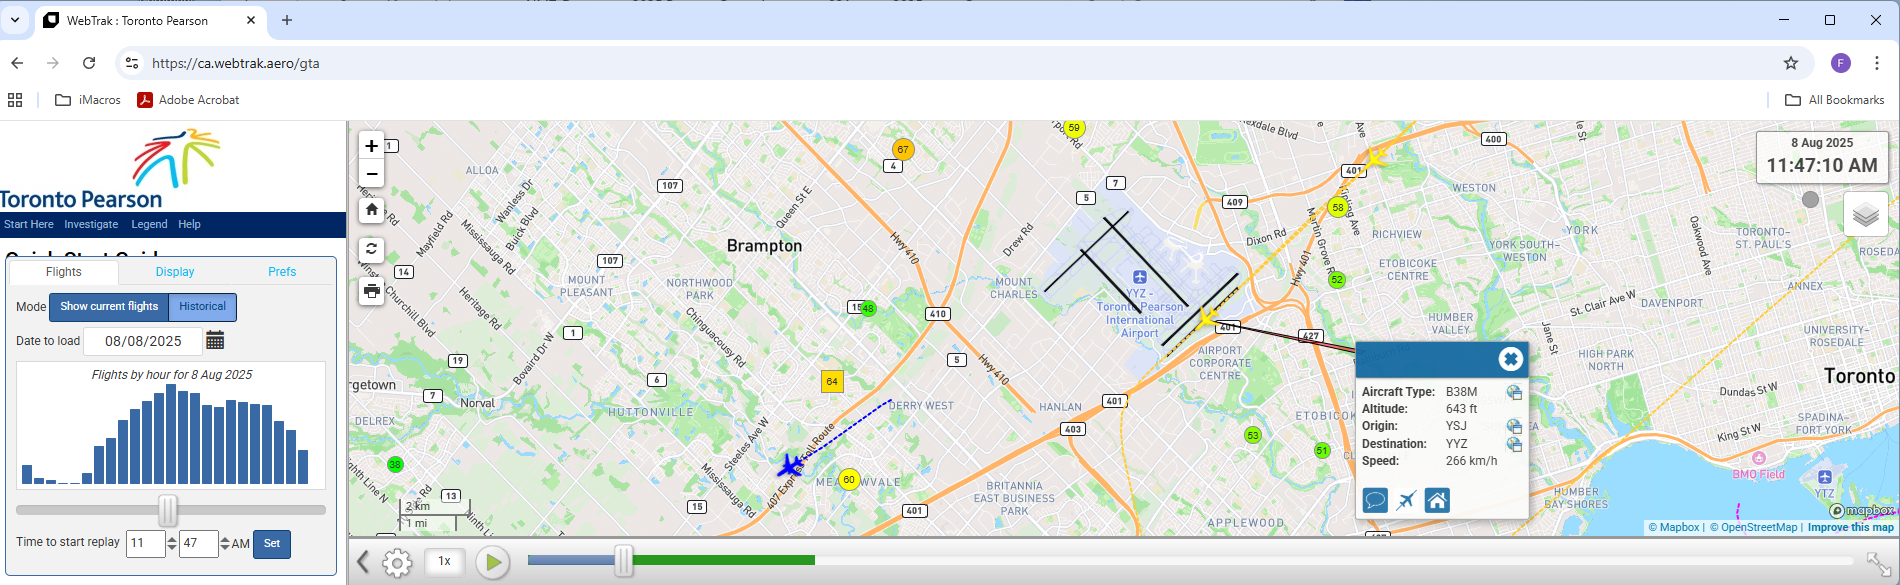
Task: Open the 1x playback speed selector
Action: click(x=444, y=562)
